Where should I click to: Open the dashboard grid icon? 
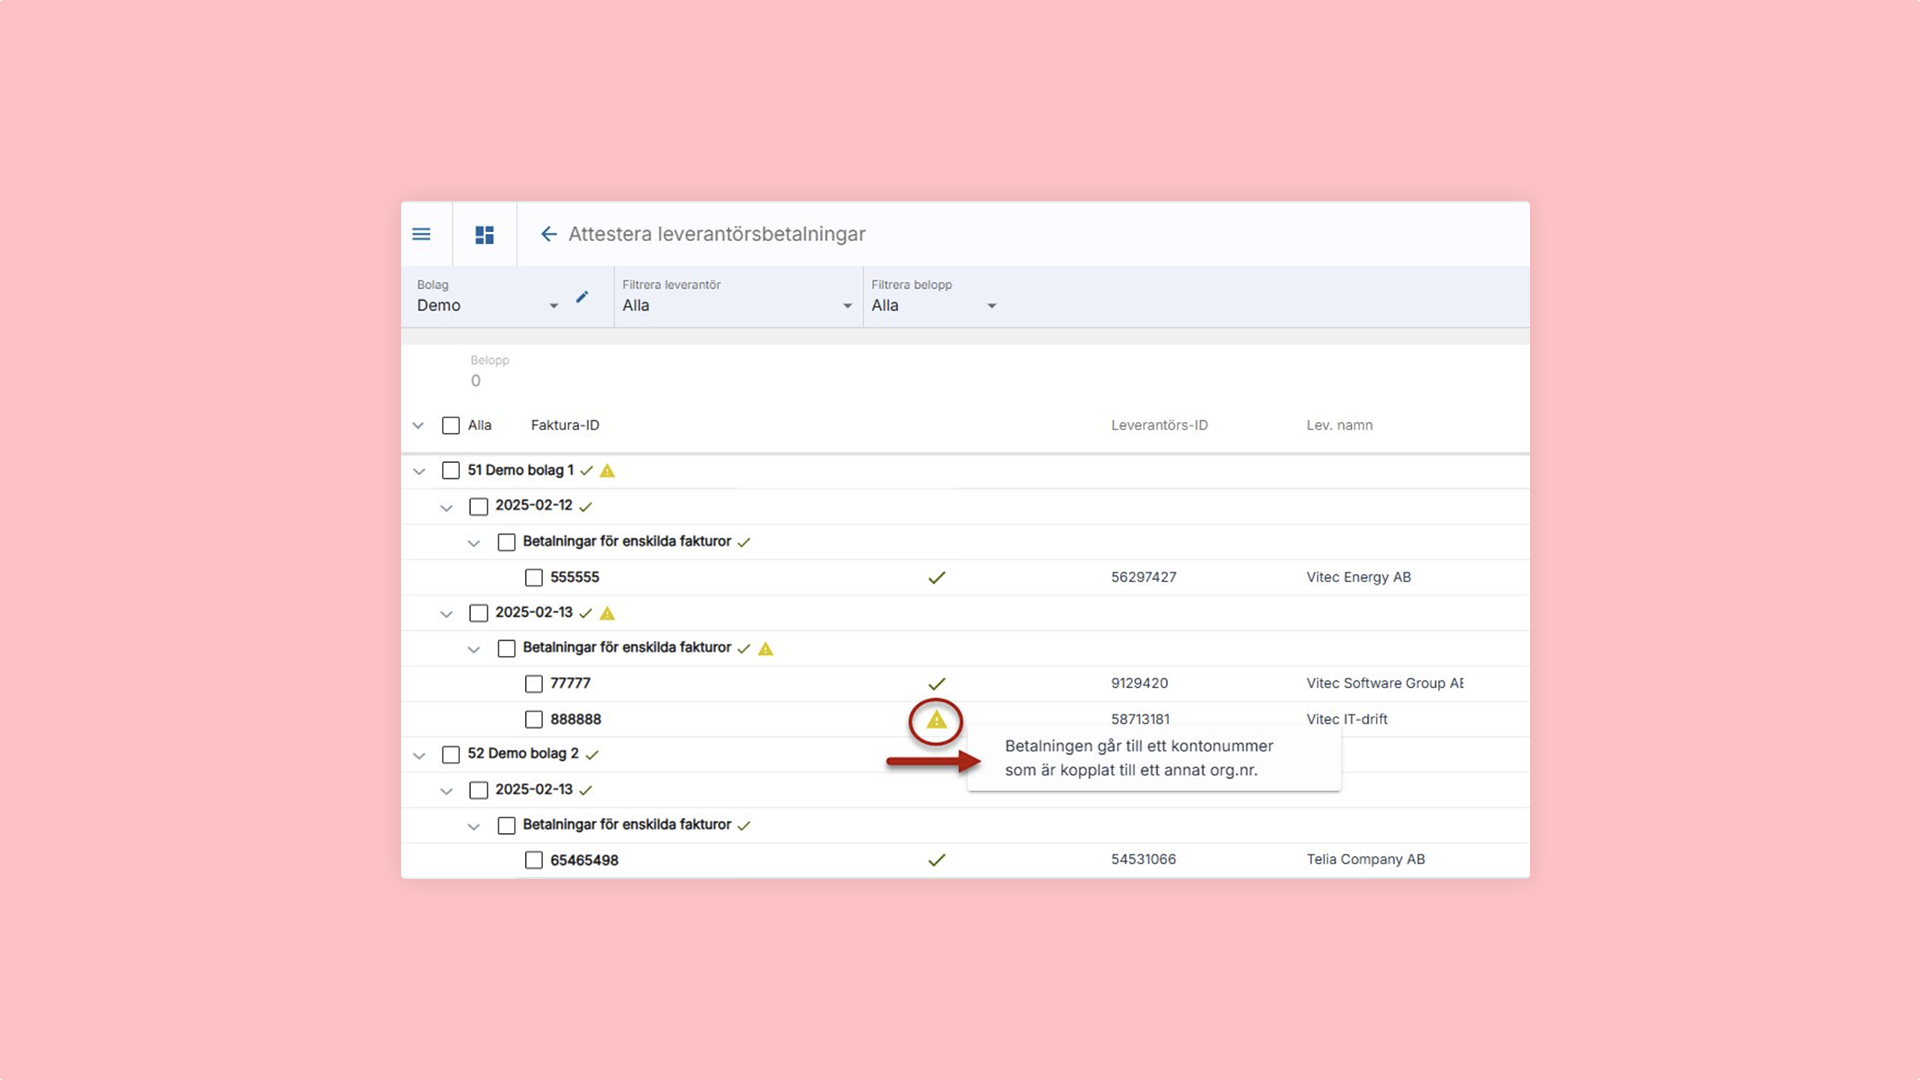[485, 234]
